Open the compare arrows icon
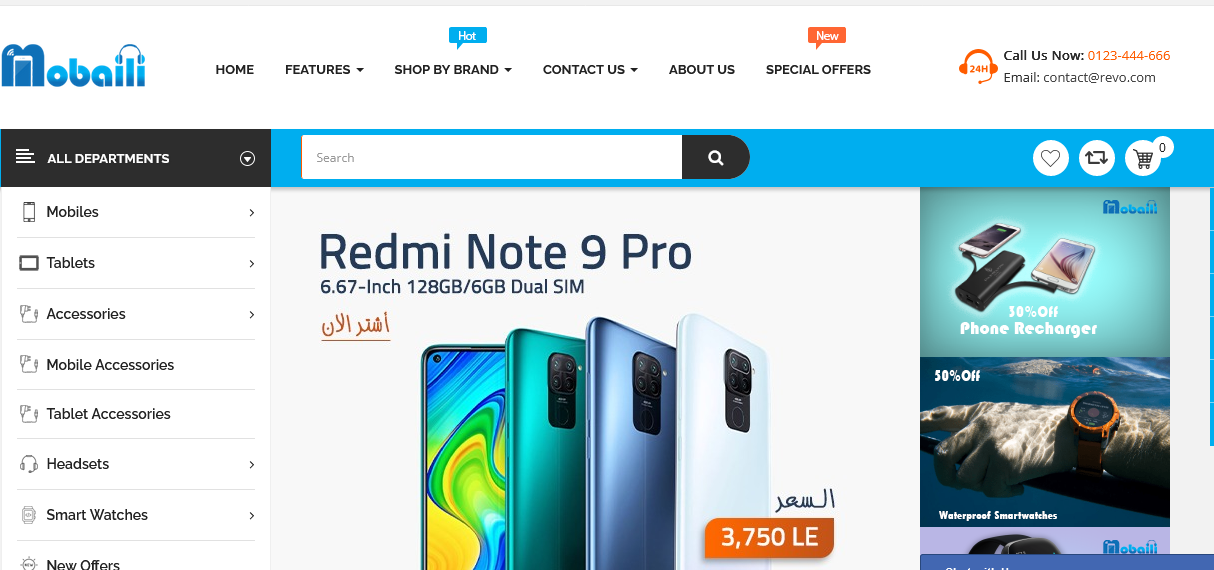 [1097, 158]
